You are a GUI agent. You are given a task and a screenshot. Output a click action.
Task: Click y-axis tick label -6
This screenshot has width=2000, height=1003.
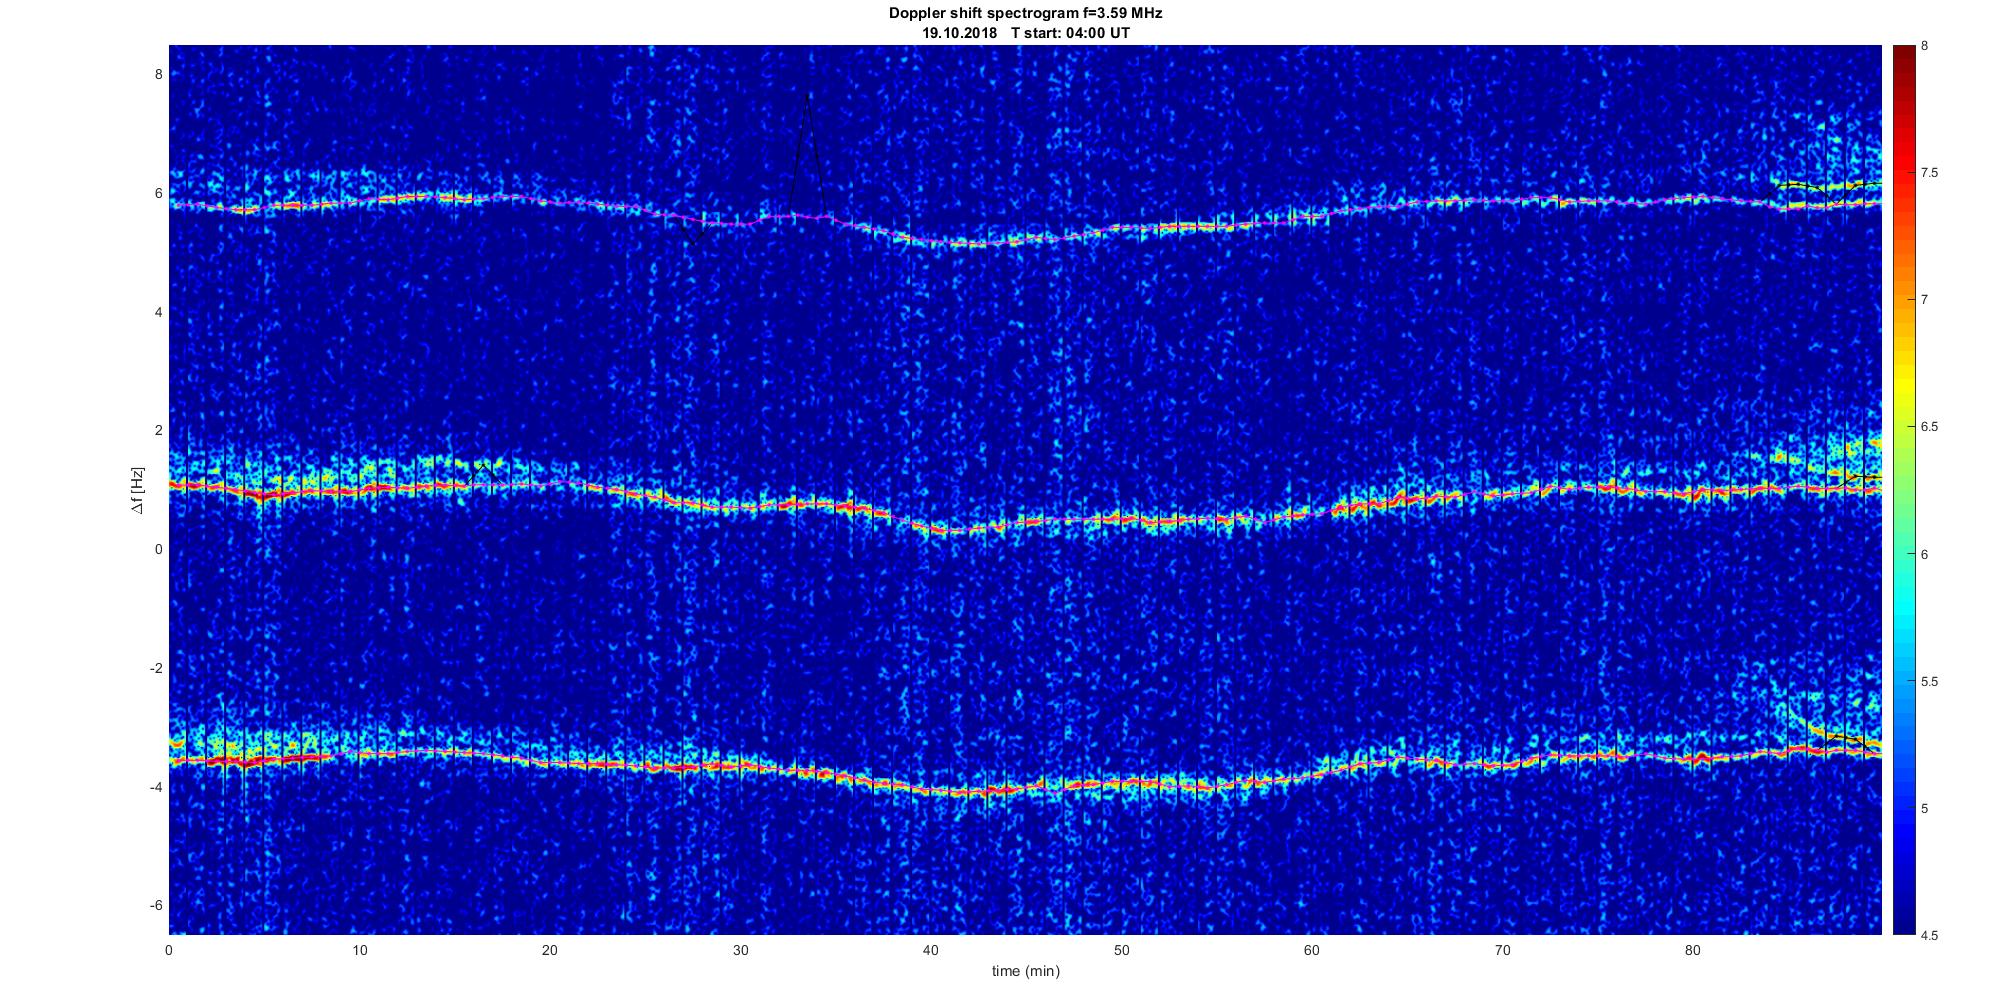click(x=156, y=905)
